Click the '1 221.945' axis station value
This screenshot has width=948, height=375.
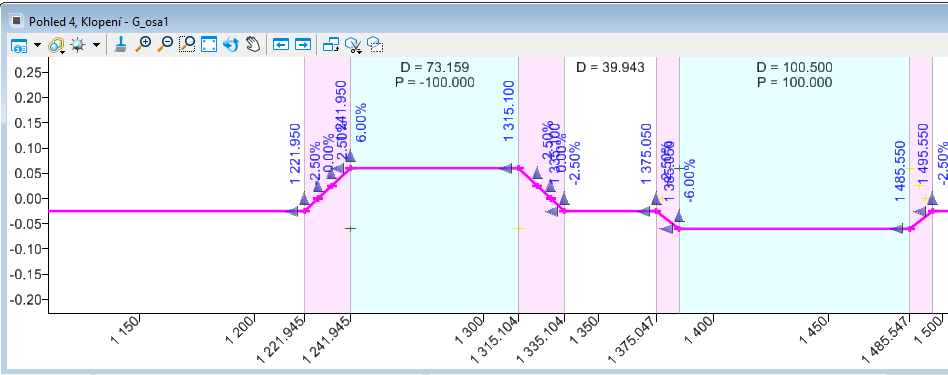tap(281, 340)
